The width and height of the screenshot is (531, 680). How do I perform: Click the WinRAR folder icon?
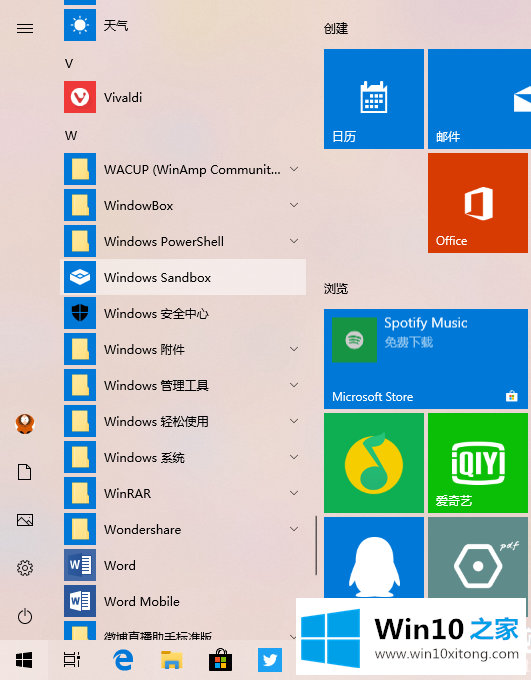(80, 493)
